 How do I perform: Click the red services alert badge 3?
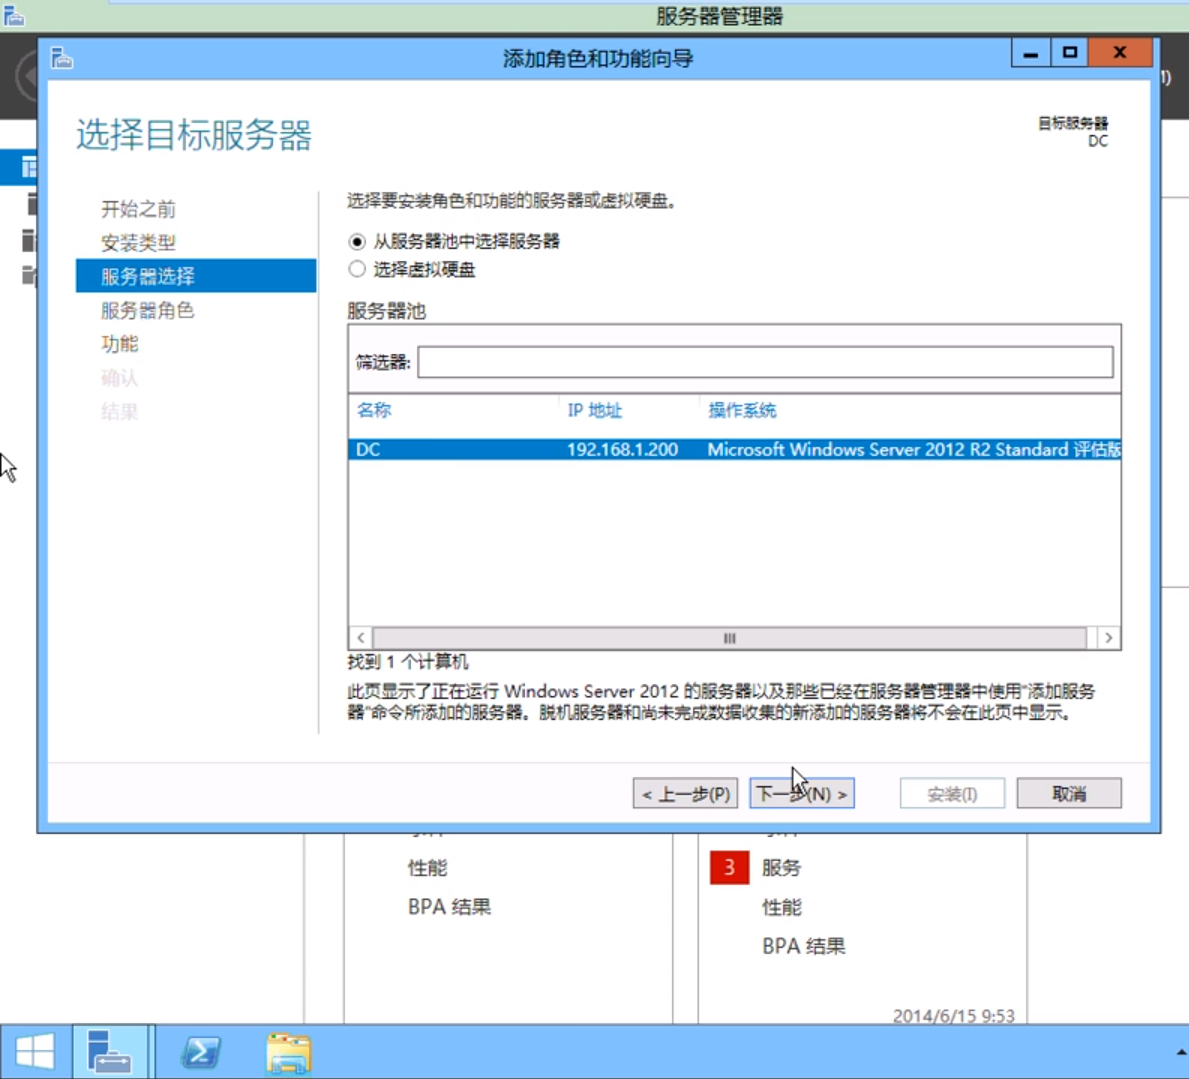click(729, 867)
